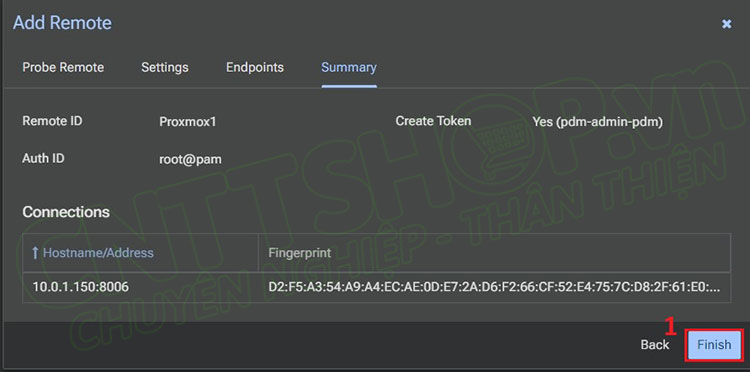750x372 pixels.
Task: Select the 10.0.1.150:8006 address cell
Action: (141, 287)
